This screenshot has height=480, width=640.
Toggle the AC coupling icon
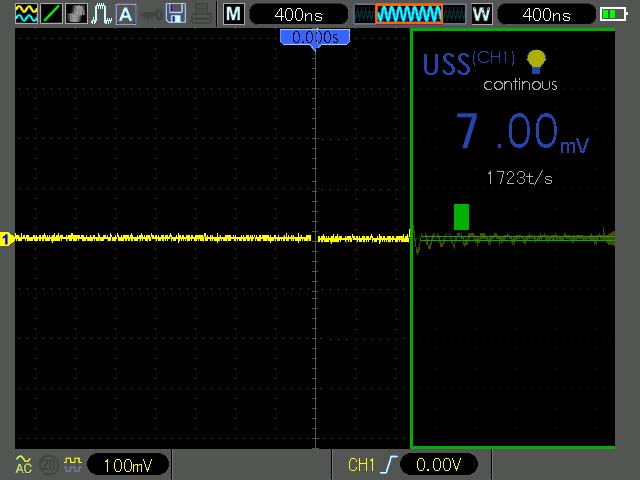tap(24, 464)
